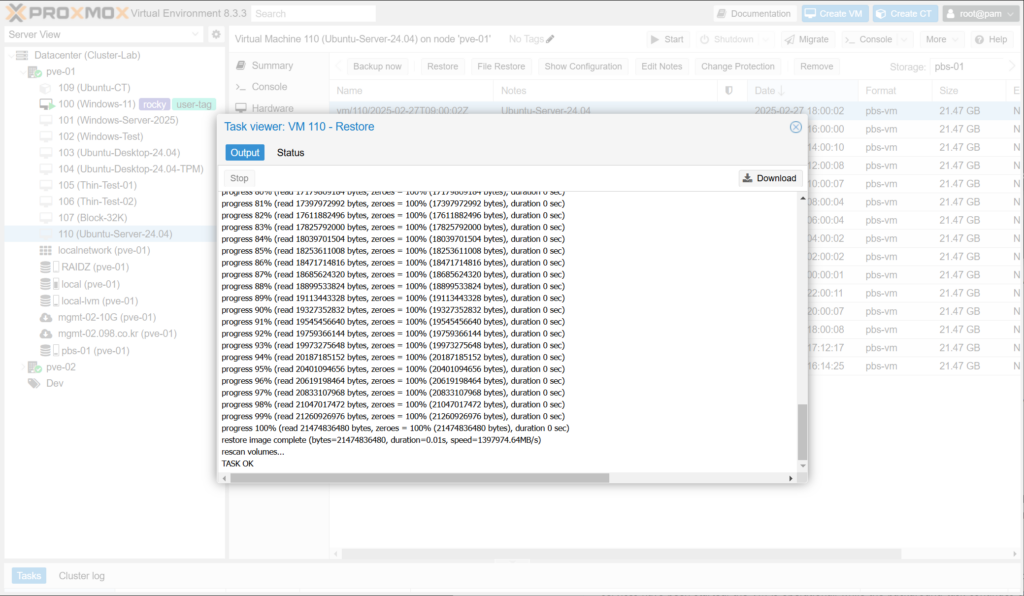
Task: Select the localnetwork (pve-01) grid icon
Action: coord(45,250)
